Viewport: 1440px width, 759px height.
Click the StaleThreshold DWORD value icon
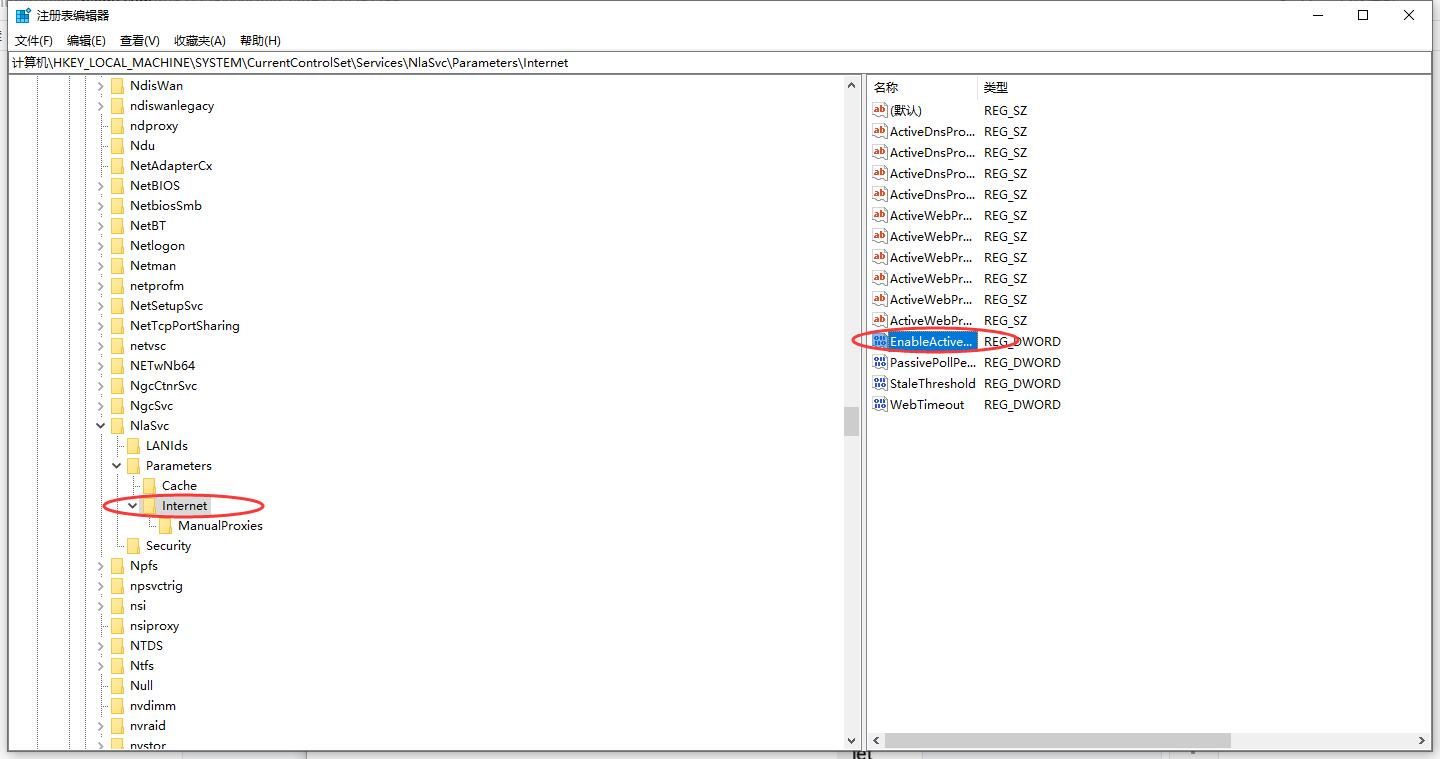[880, 383]
